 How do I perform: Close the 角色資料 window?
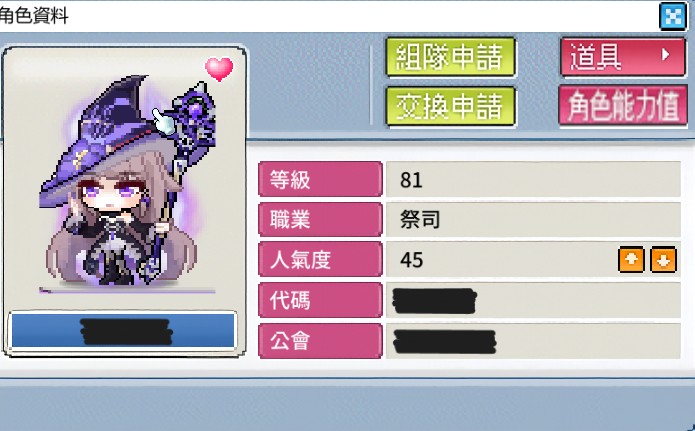click(x=673, y=16)
